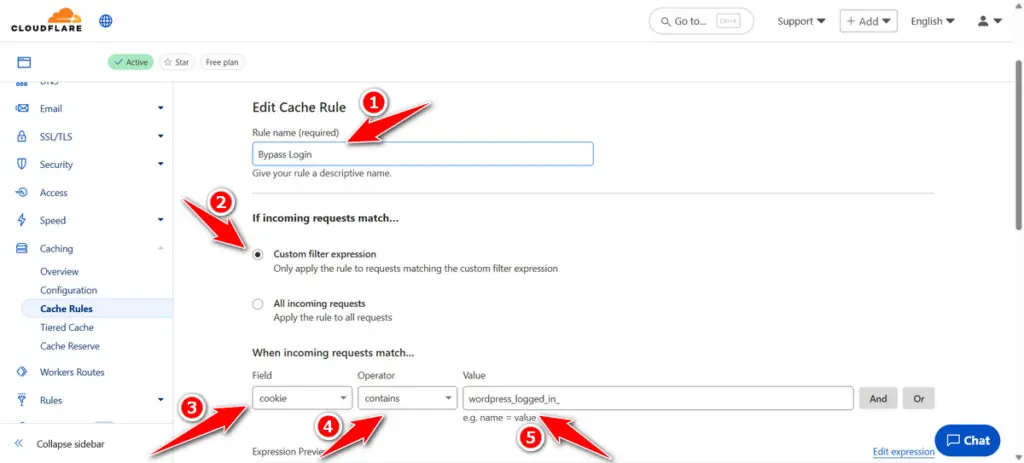Image resolution: width=1024 pixels, height=463 pixels.
Task: Open the Field dropdown showing cookie
Action: tap(301, 398)
